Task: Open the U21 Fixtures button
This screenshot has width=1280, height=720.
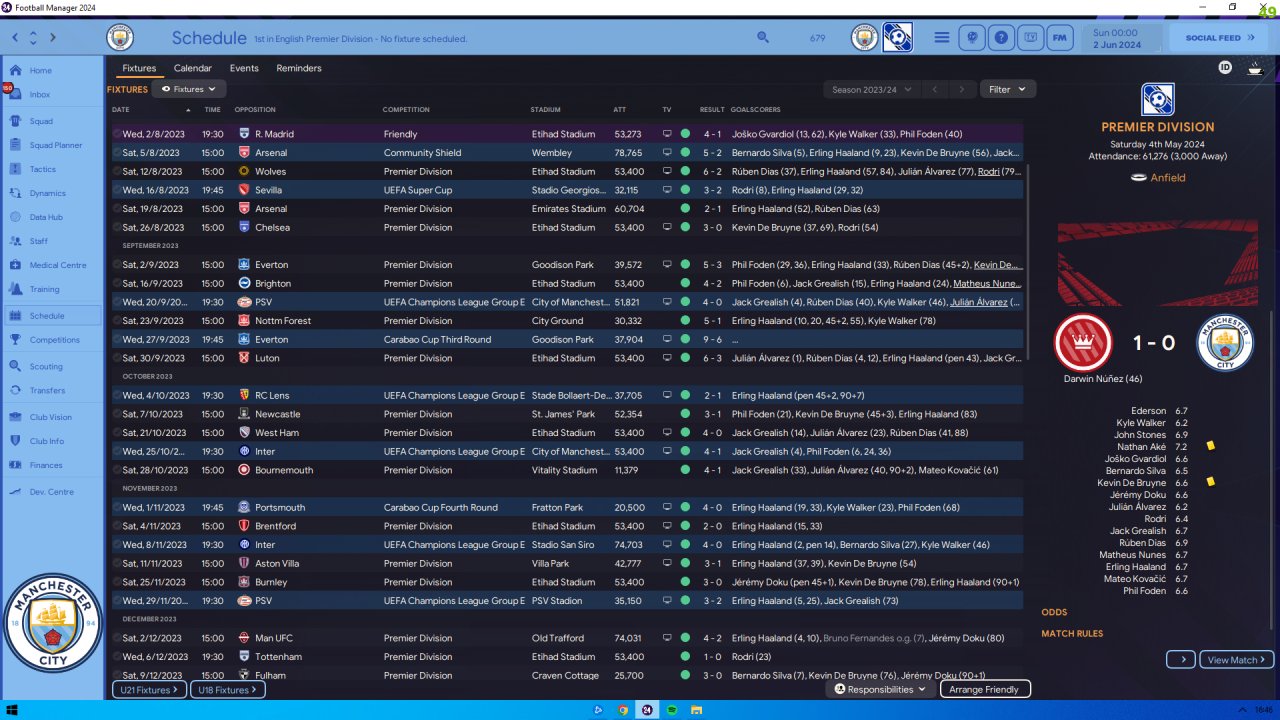Action: pos(148,690)
